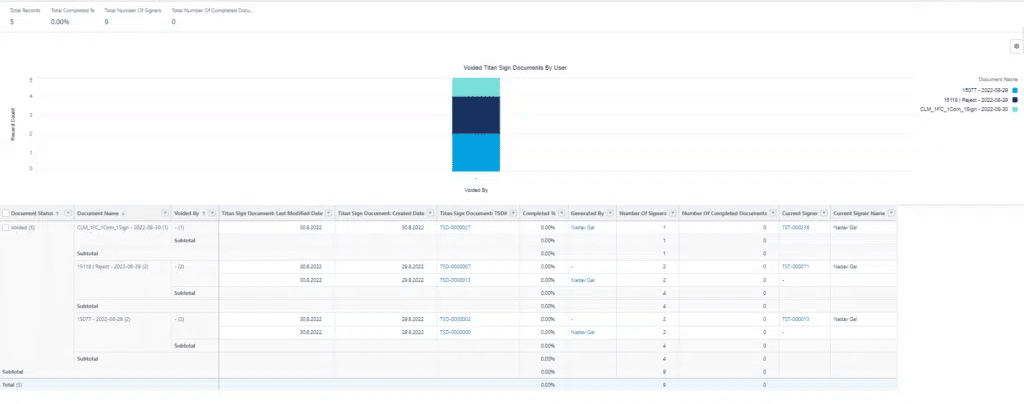Open the Document Name column dropdown menu
The width and height of the screenshot is (1024, 404).
point(162,213)
